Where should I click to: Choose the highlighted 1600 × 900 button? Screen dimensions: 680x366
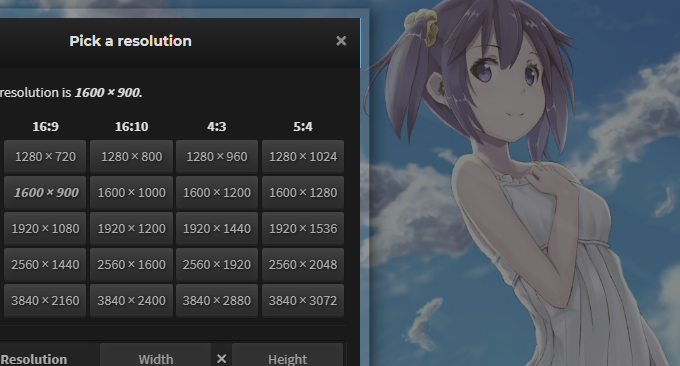coord(45,193)
